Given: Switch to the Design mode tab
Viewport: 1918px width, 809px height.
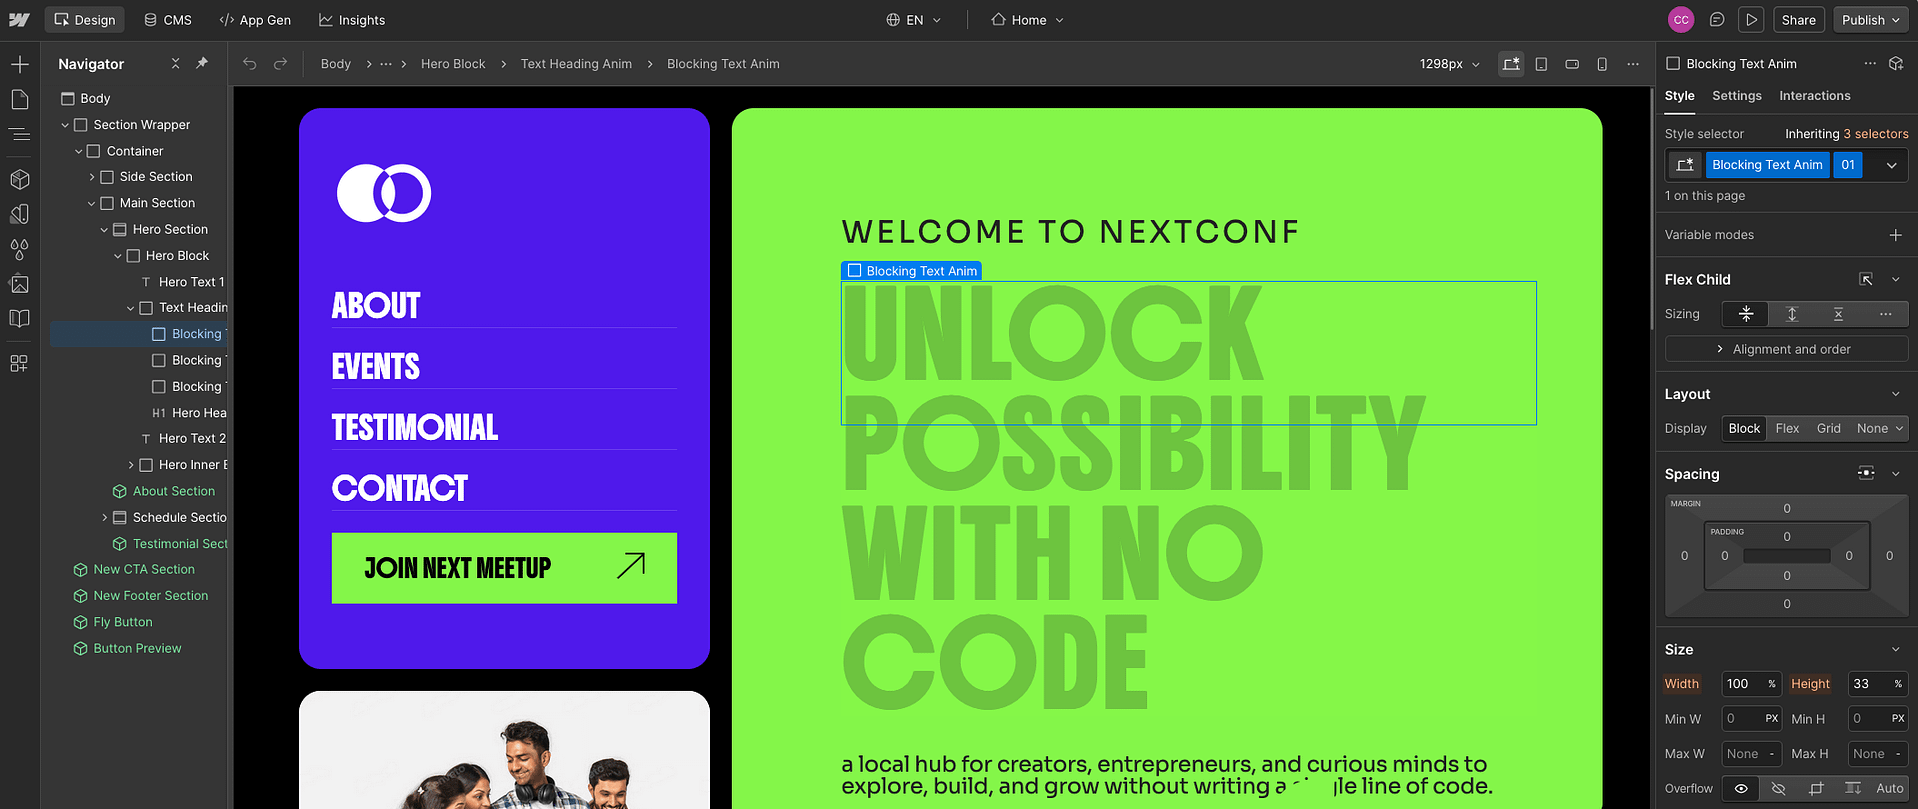Looking at the screenshot, I should point(85,20).
